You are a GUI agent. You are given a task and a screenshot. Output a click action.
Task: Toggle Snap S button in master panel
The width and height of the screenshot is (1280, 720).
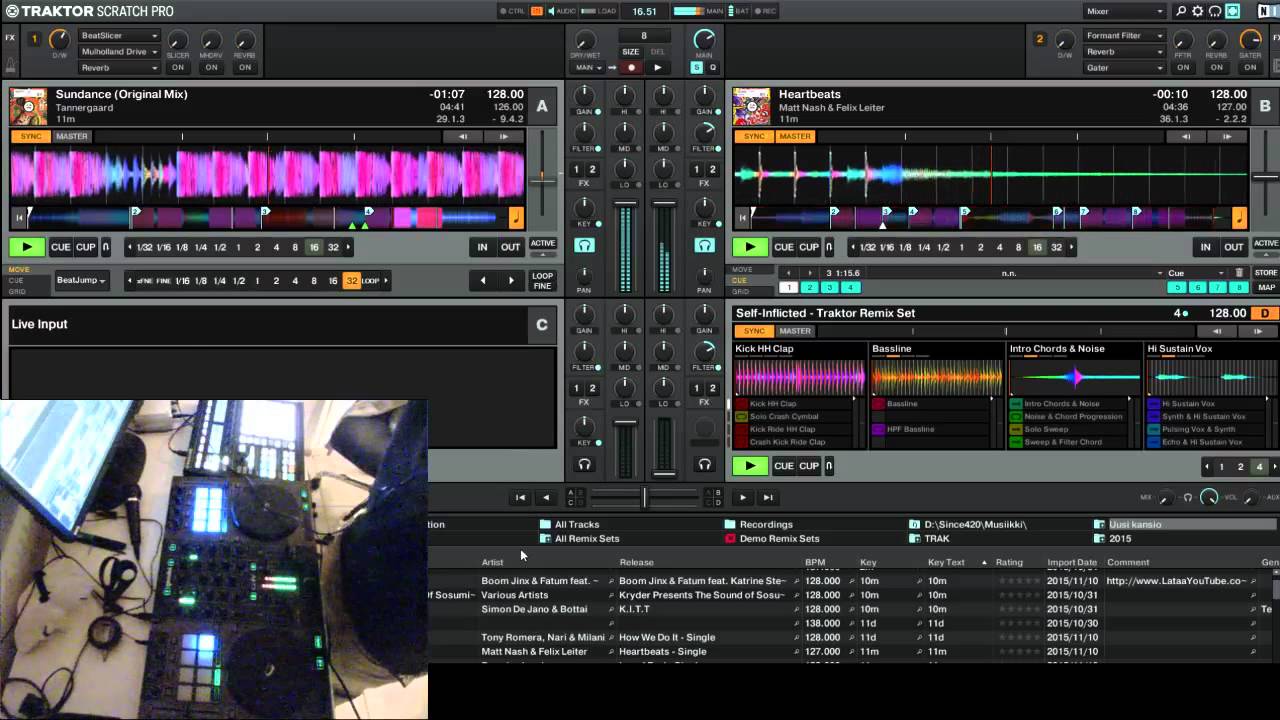[x=696, y=67]
